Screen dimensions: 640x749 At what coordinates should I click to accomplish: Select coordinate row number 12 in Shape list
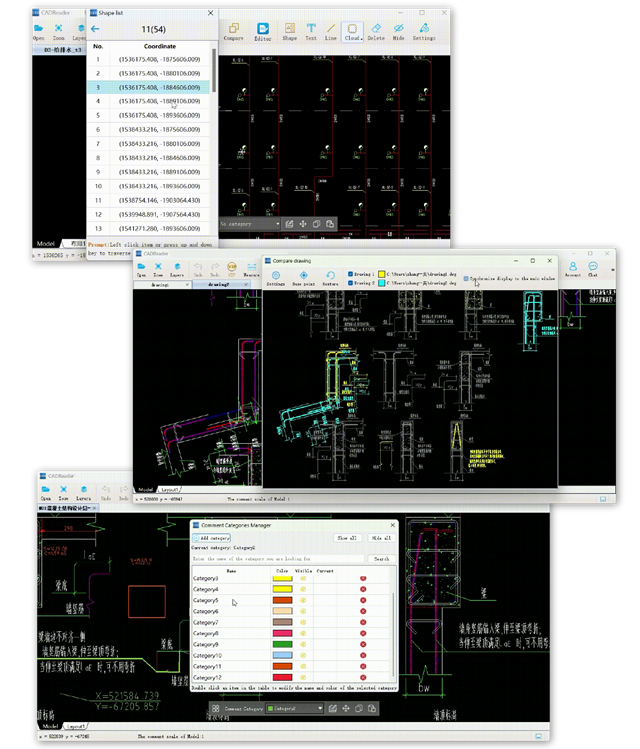[x=149, y=214]
